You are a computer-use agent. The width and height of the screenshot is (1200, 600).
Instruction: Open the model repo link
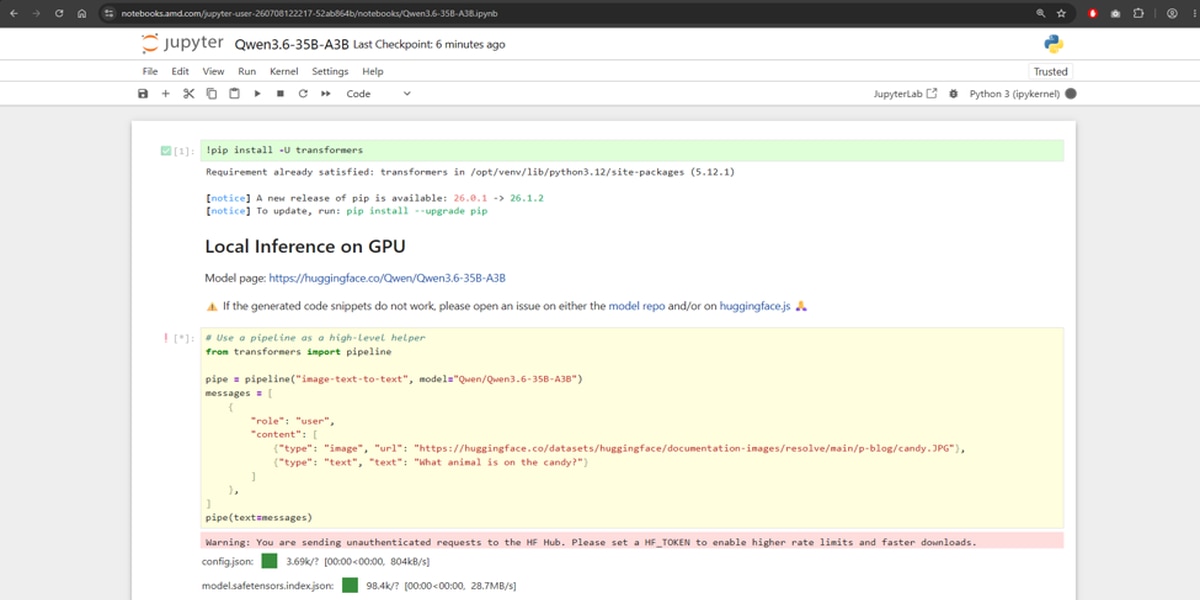[637, 306]
